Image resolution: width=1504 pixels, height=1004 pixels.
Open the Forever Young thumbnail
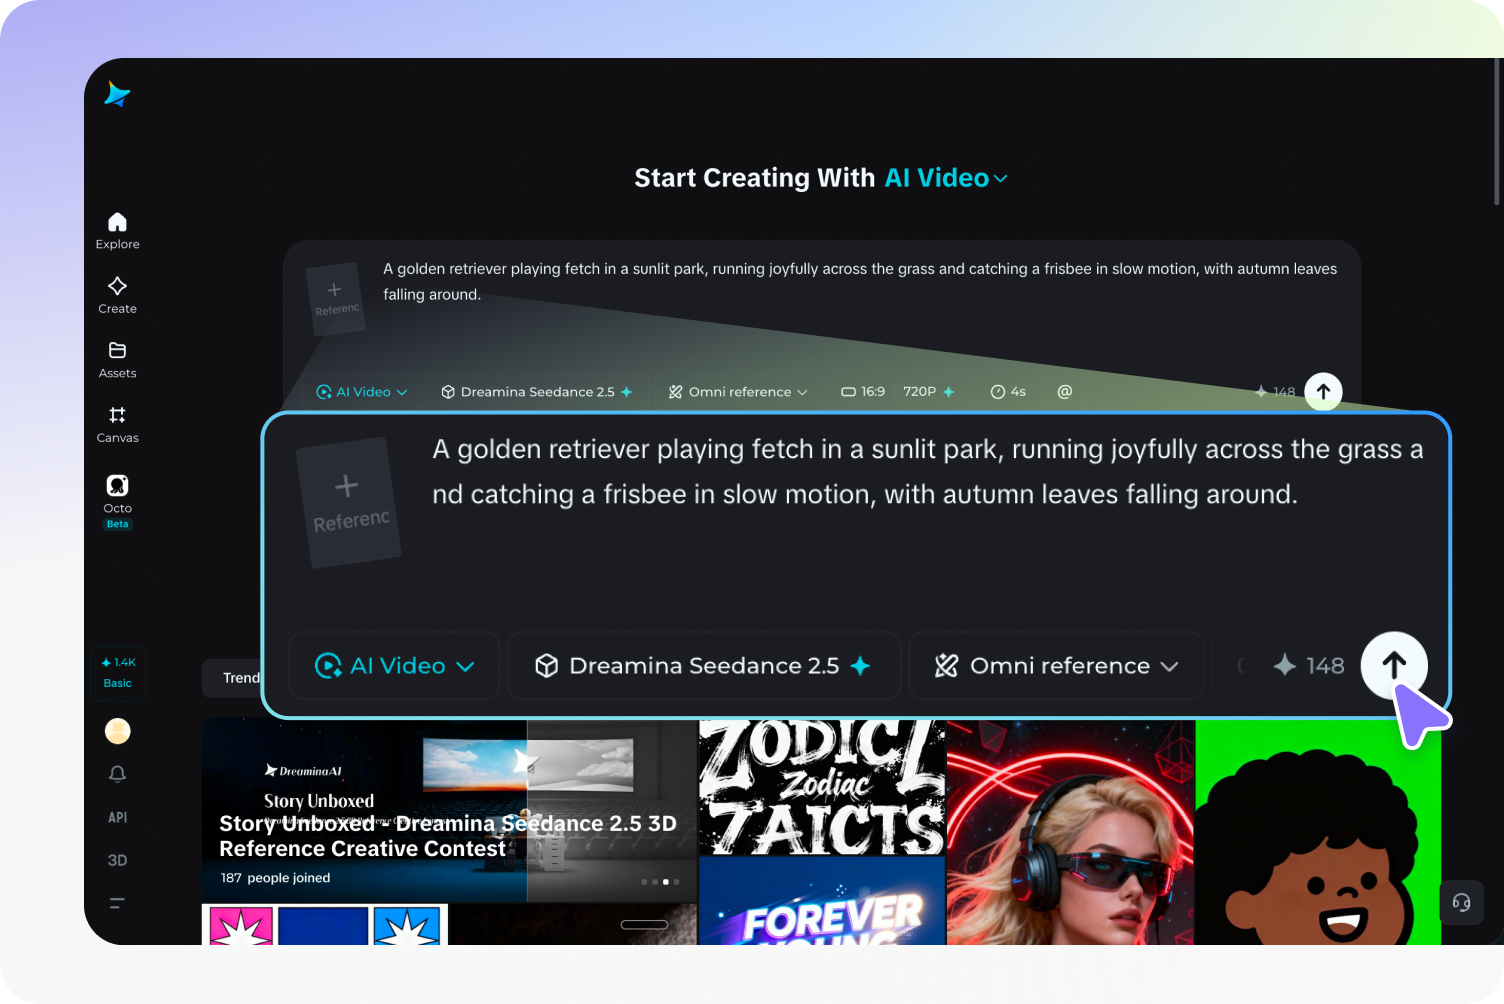tap(822, 901)
